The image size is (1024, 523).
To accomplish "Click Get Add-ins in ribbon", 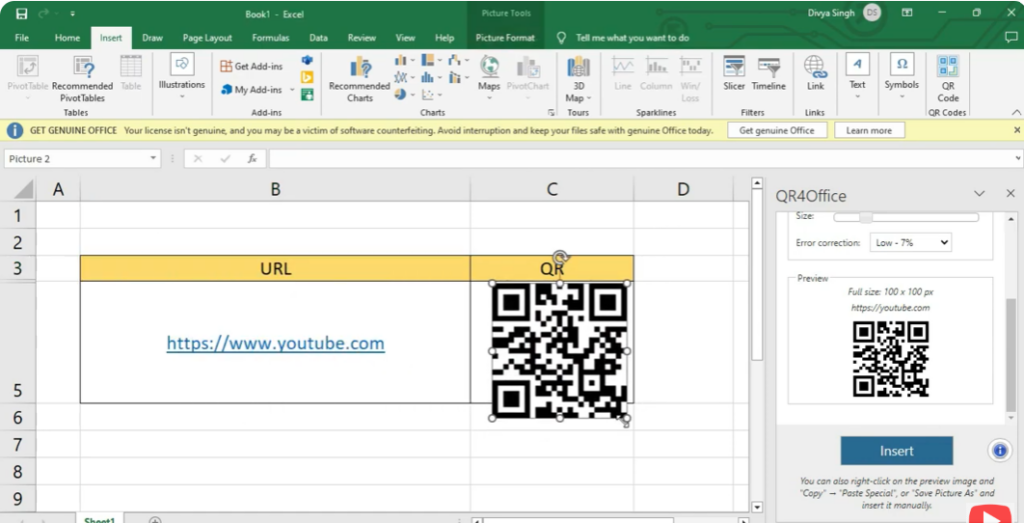I will 251,66.
